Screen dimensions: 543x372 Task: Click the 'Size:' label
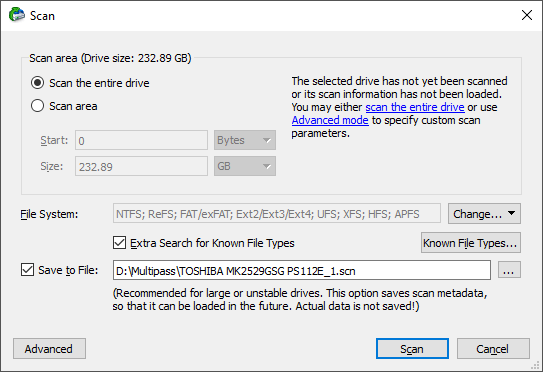pos(52,167)
